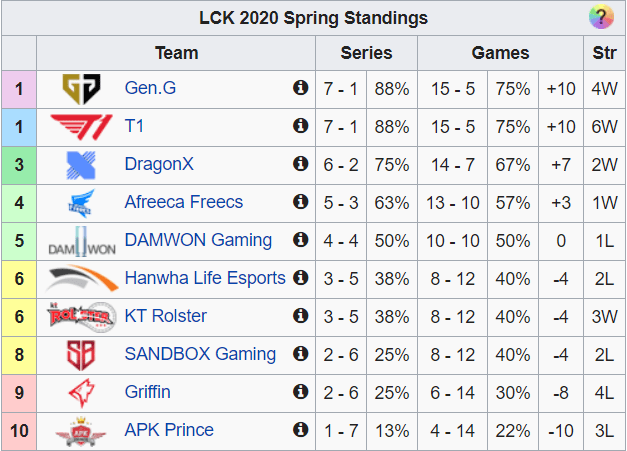Click the Series column header

pos(366,53)
